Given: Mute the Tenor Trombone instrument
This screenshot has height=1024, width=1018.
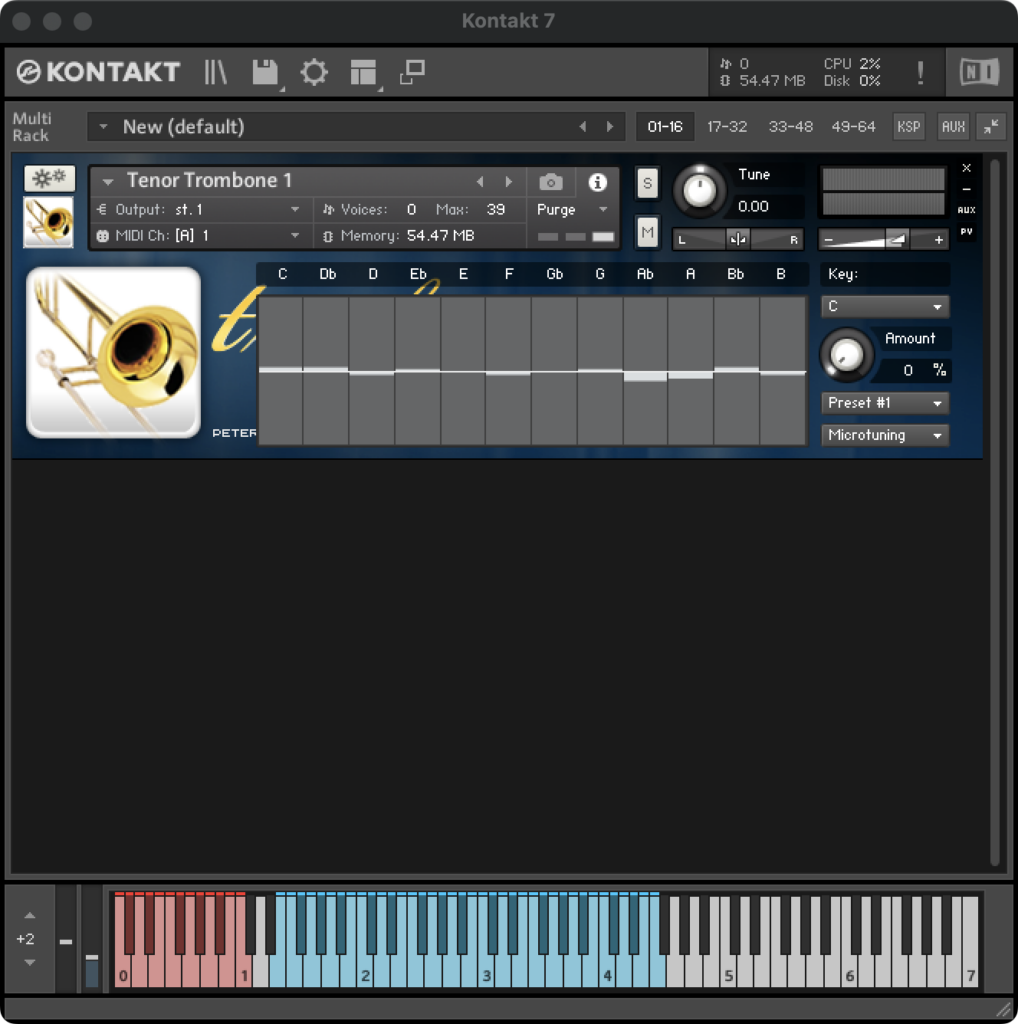Looking at the screenshot, I should [647, 232].
